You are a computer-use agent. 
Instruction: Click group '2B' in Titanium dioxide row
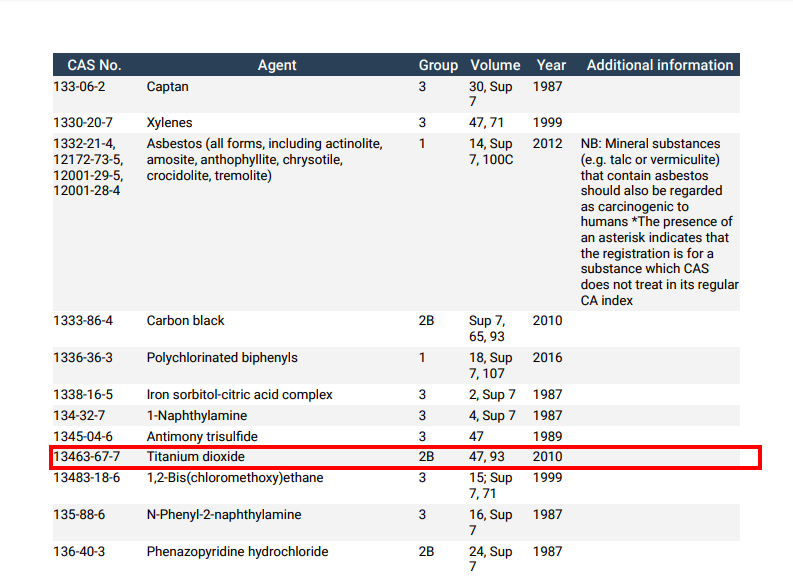tap(426, 457)
